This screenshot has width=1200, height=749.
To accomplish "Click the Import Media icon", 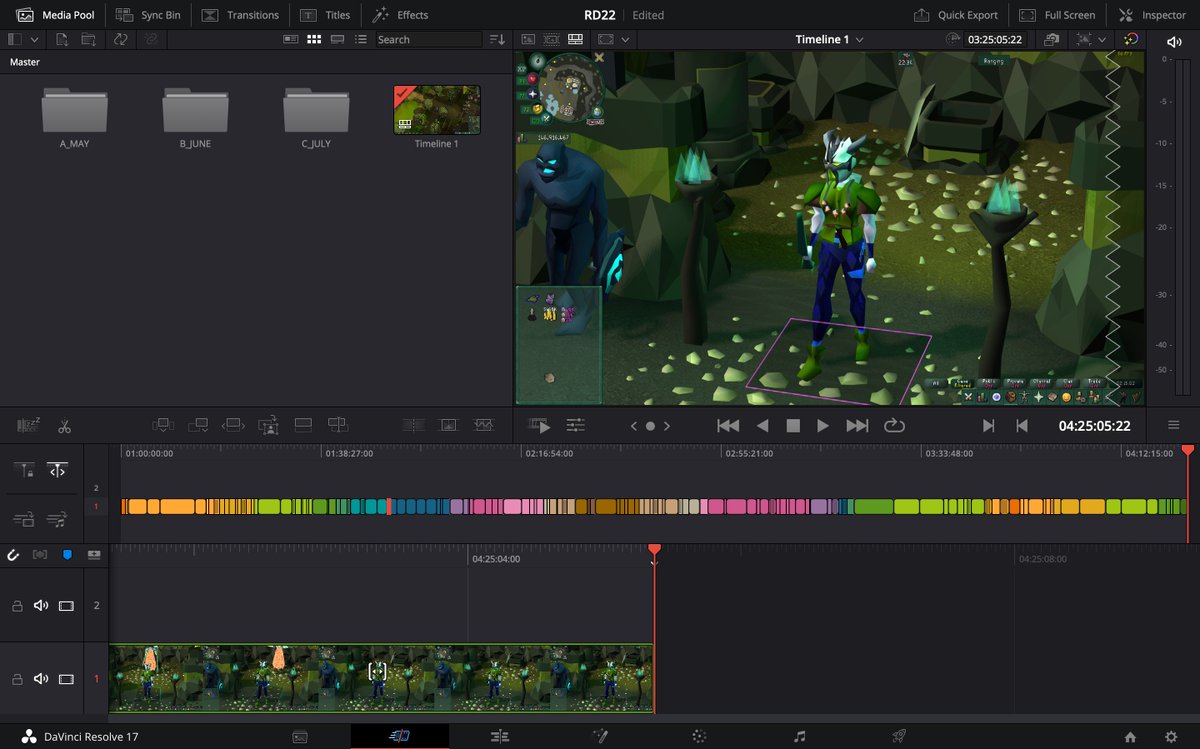I will pyautogui.click(x=62, y=39).
